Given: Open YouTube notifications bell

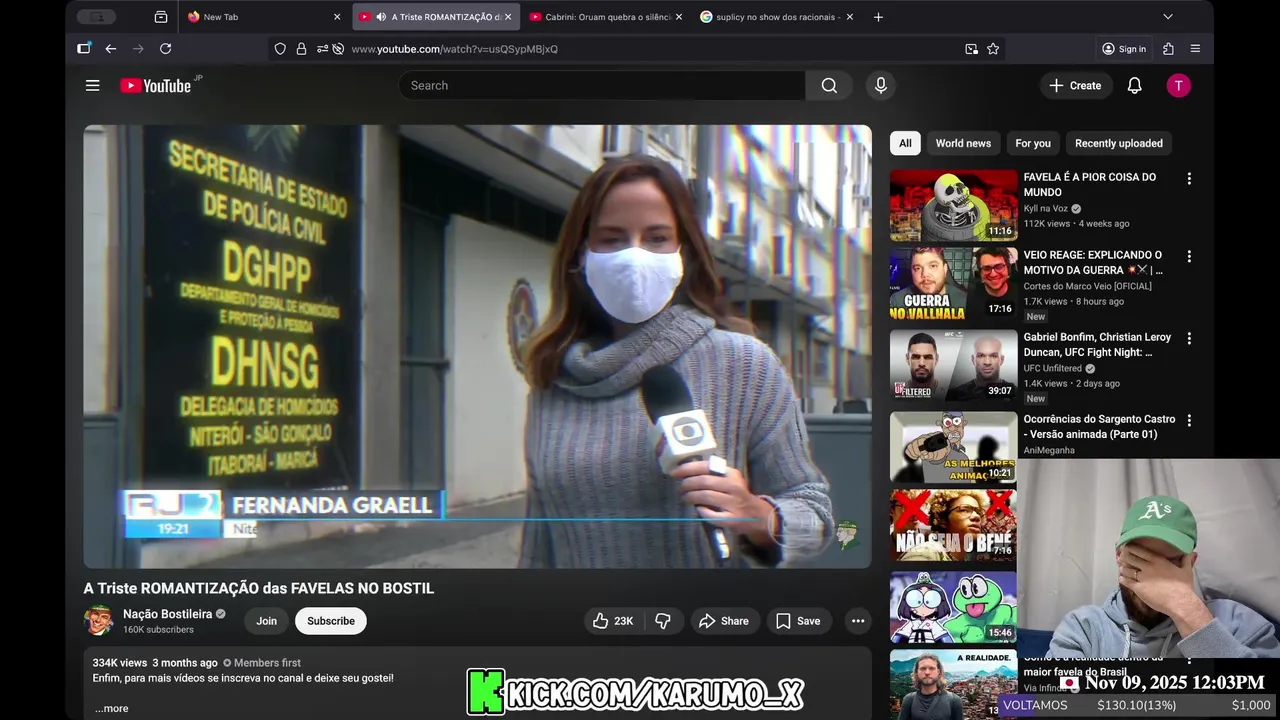Looking at the screenshot, I should pos(1135,86).
